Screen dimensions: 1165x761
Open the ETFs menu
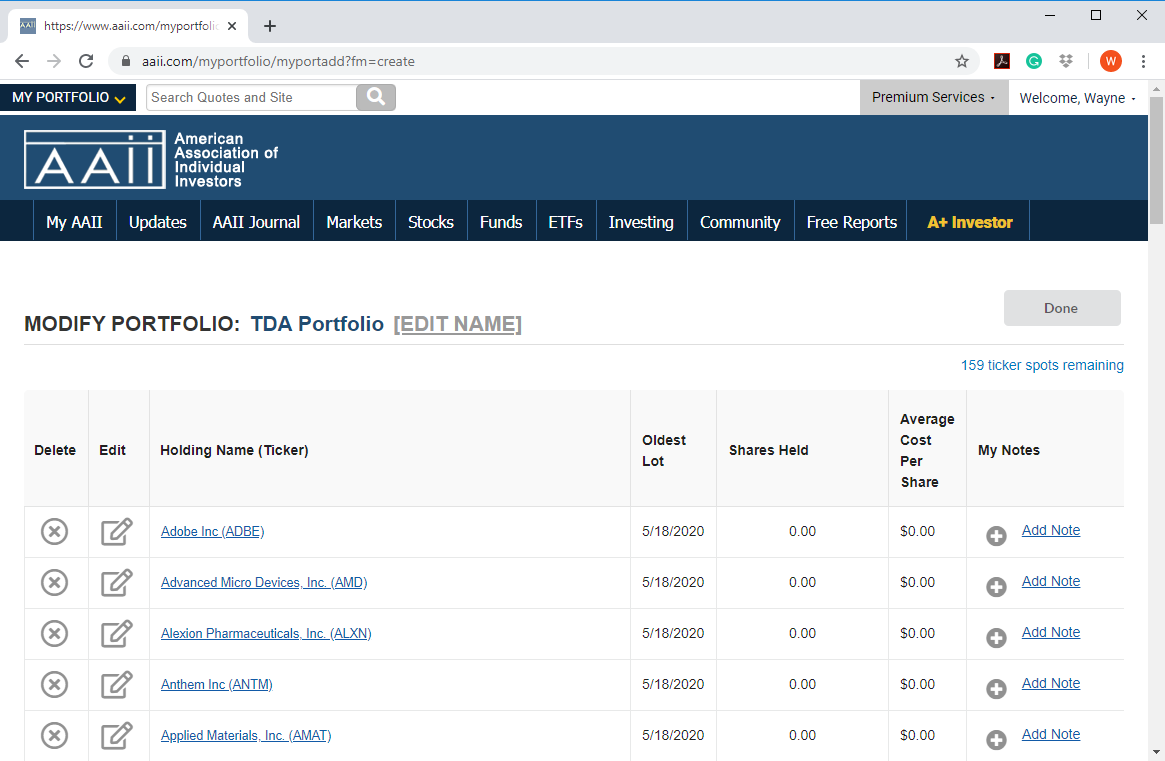coord(565,221)
